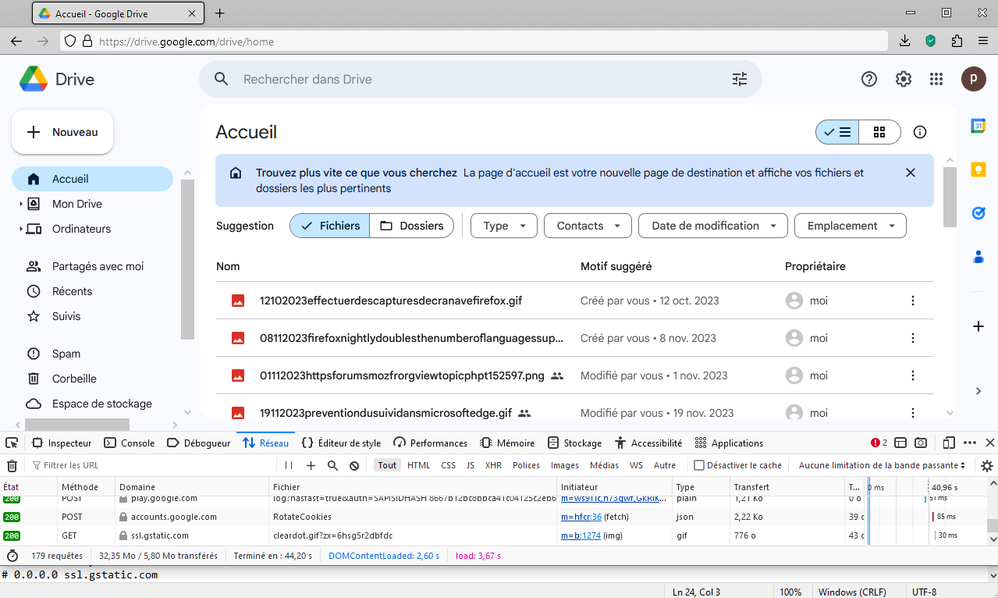Enable Désactiver le cache checkbox
The image size is (998, 598).
coord(700,465)
